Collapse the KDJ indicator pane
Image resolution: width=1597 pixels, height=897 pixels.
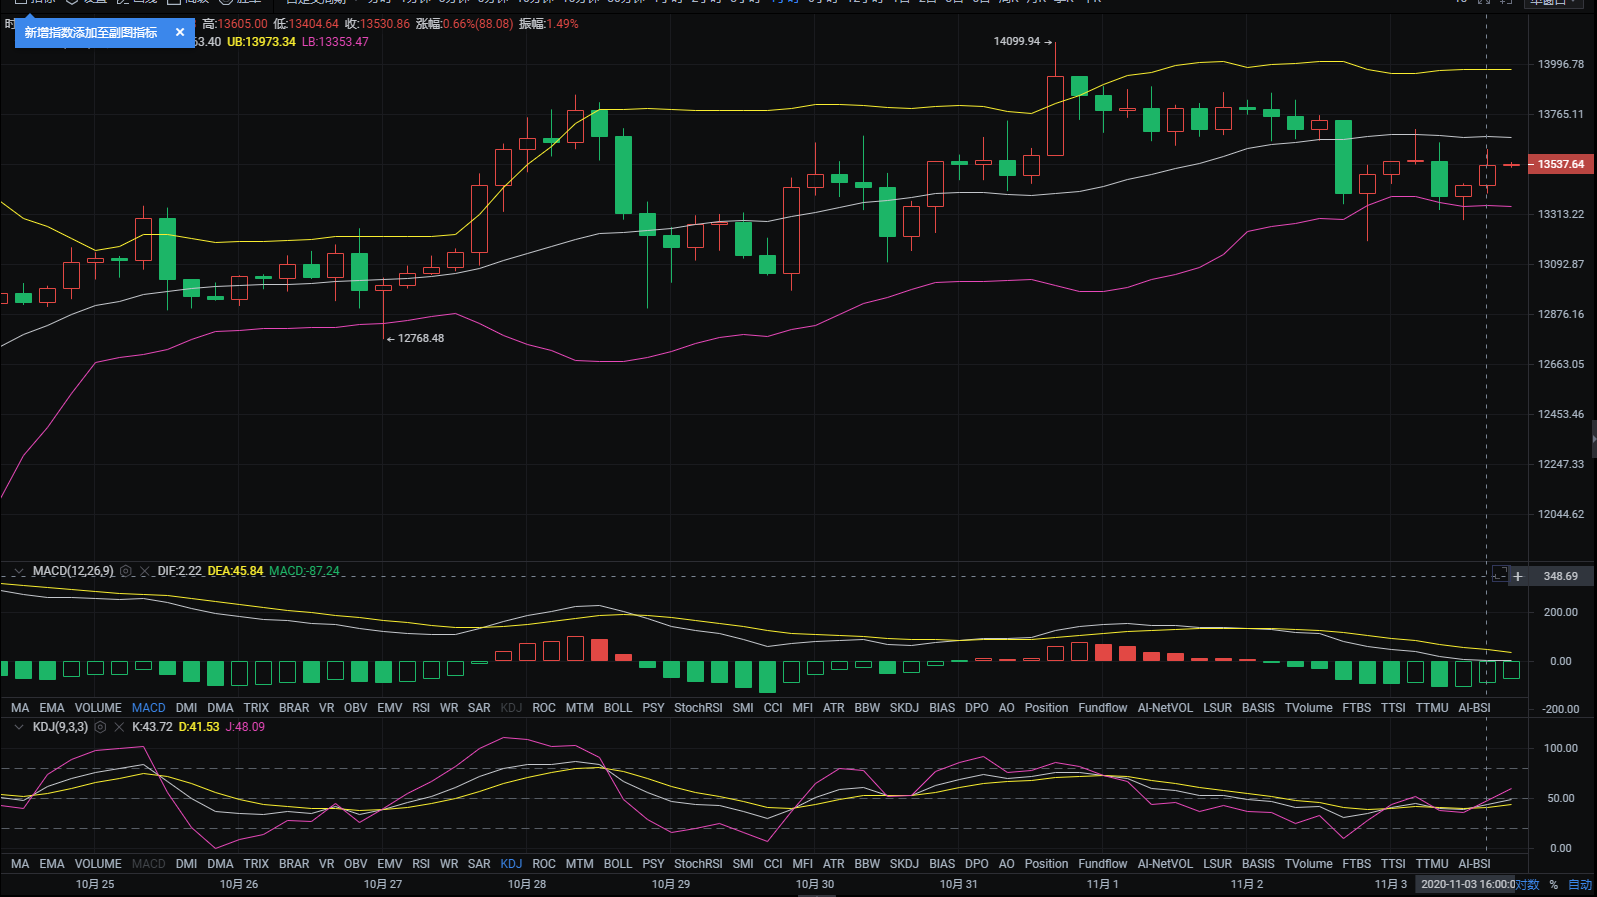point(18,727)
